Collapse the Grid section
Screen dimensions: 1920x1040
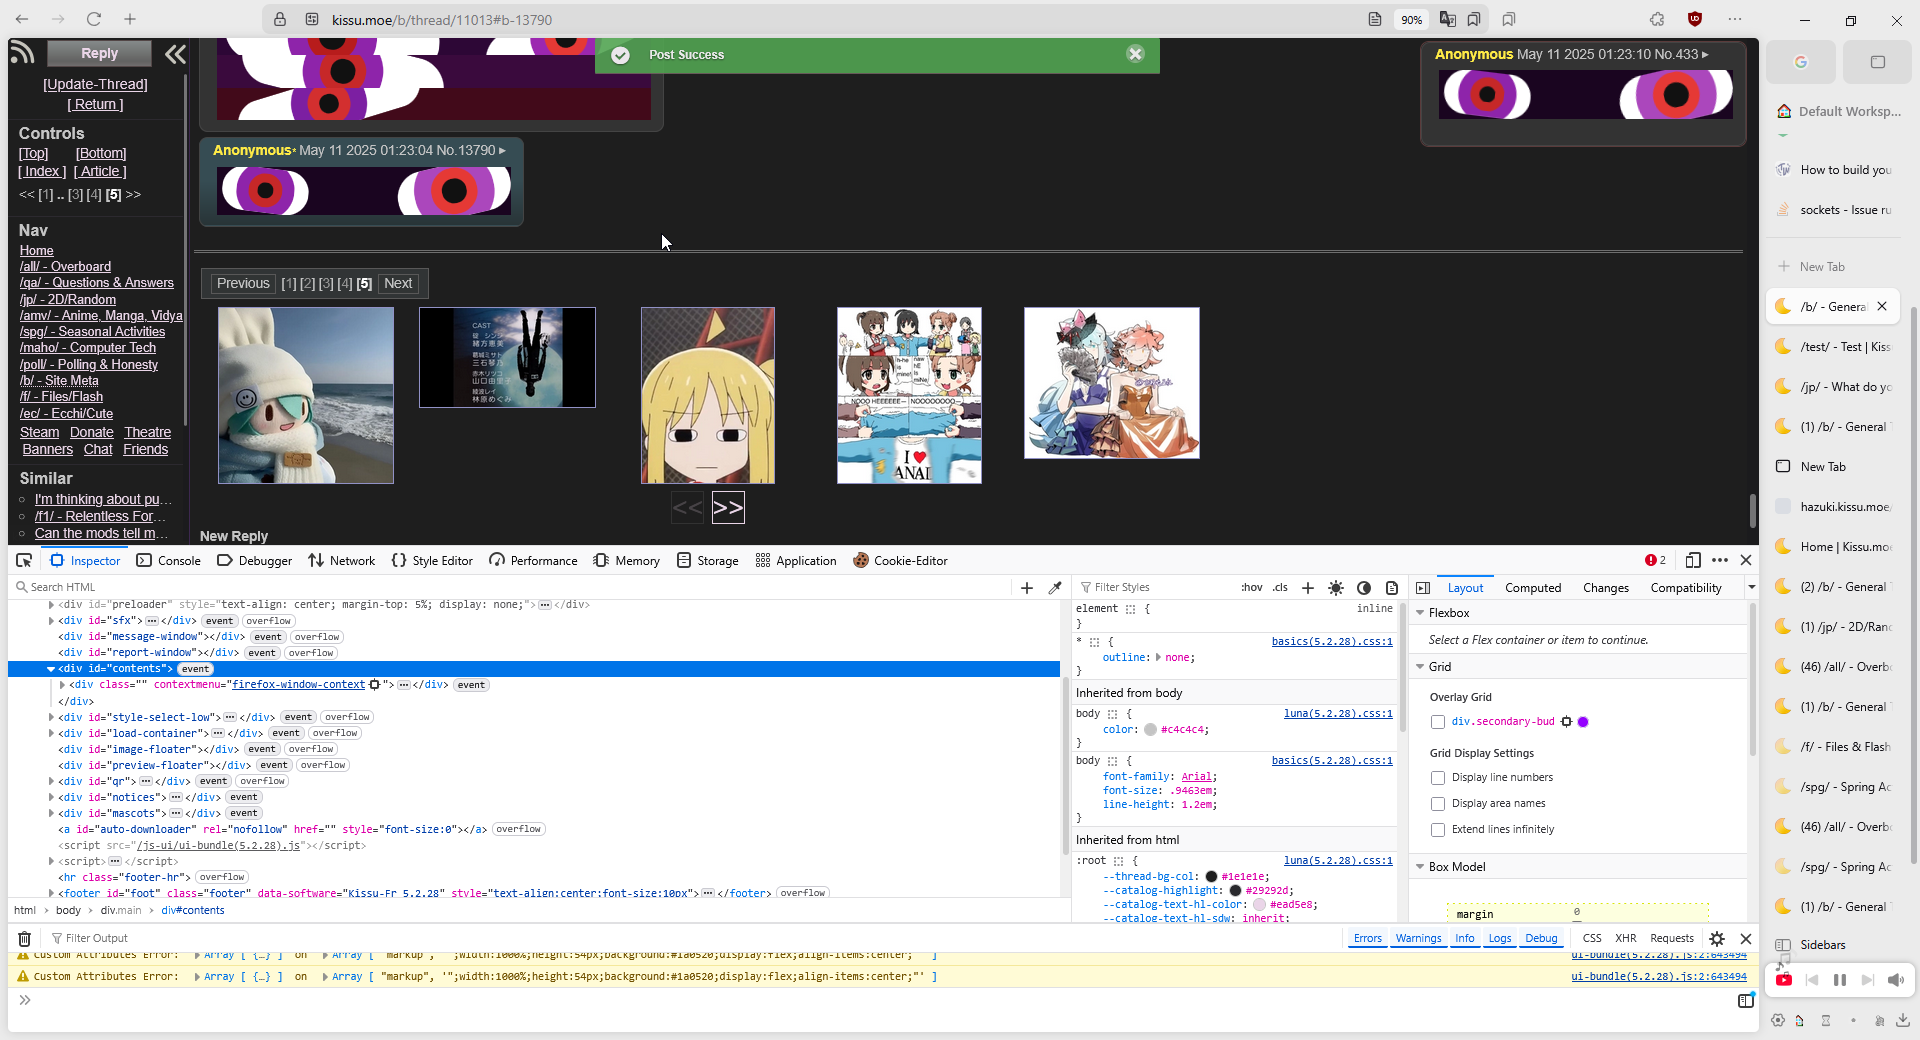pos(1420,667)
